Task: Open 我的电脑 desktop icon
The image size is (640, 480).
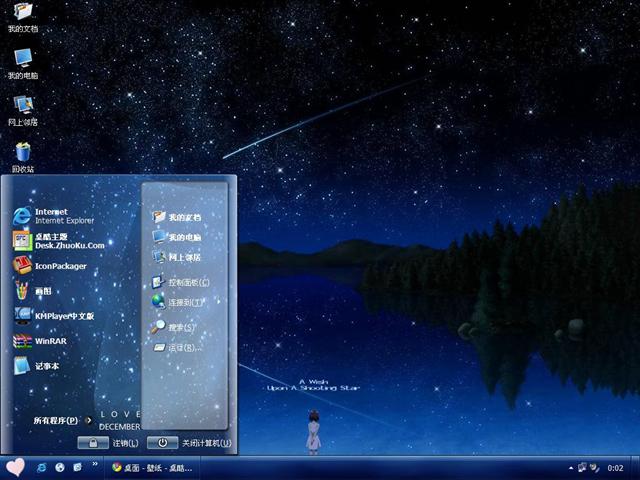Action: (22, 60)
